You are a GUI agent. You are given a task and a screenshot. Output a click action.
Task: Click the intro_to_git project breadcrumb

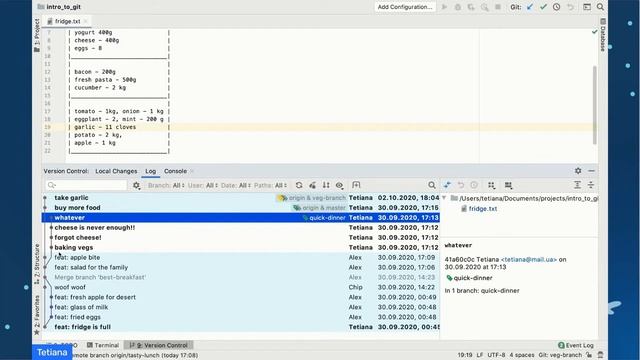(60, 7)
